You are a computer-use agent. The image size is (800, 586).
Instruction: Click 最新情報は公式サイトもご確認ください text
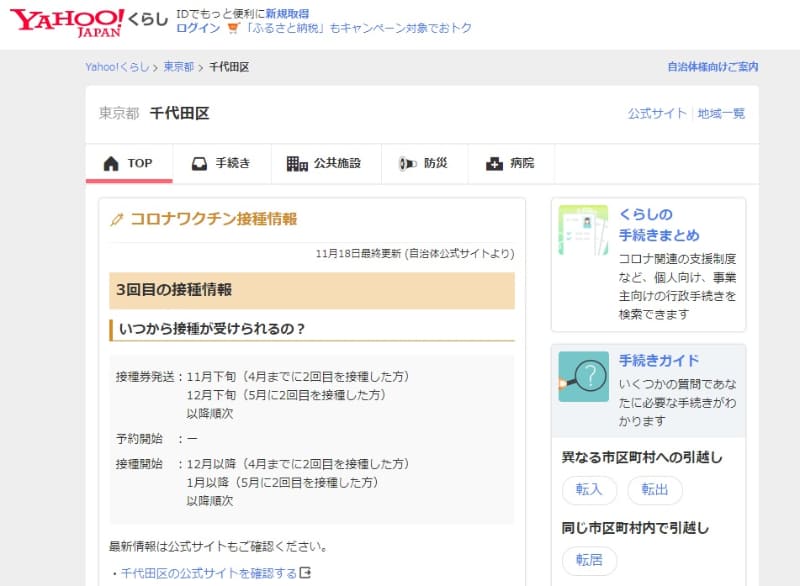(218, 546)
